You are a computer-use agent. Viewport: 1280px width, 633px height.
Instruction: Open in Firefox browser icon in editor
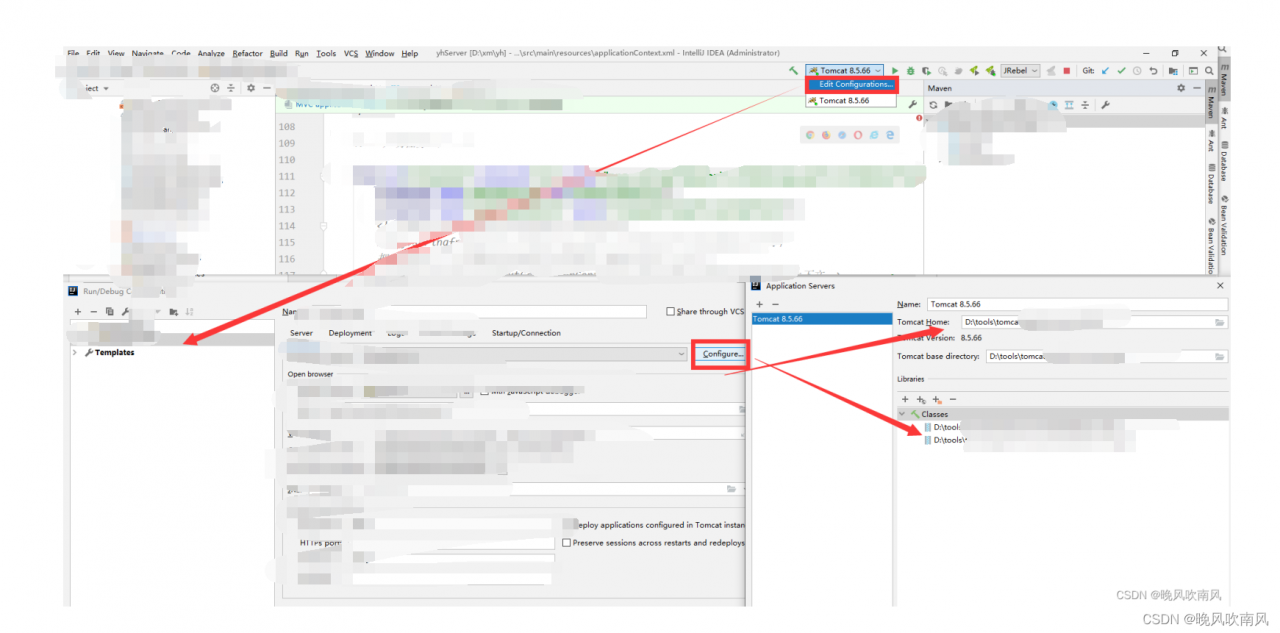point(826,135)
